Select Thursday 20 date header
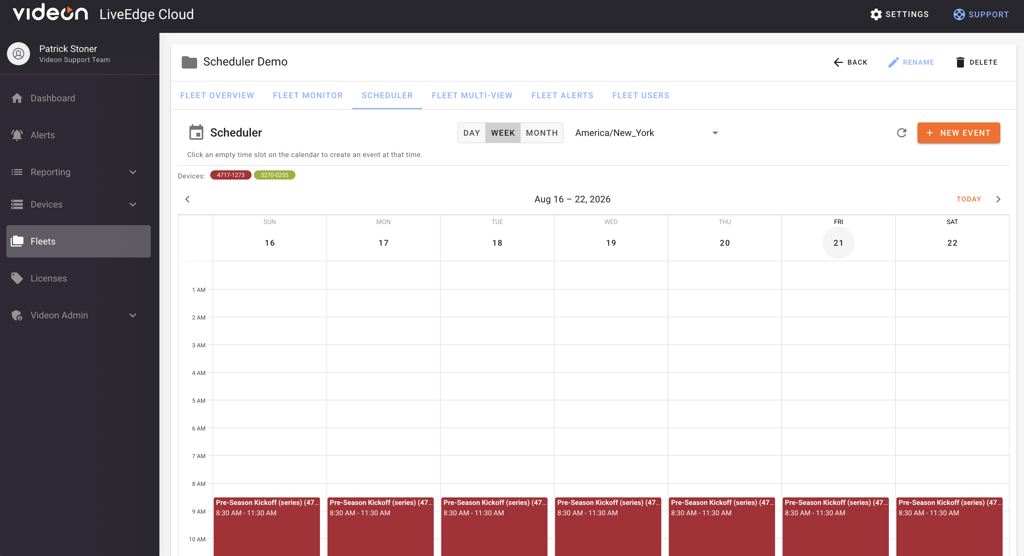1024x556 pixels. (x=725, y=242)
